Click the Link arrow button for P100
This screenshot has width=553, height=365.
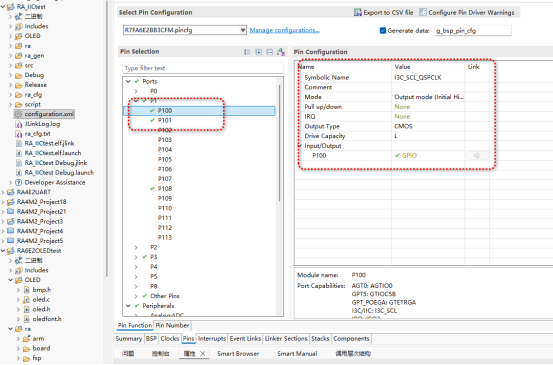[x=476, y=156]
